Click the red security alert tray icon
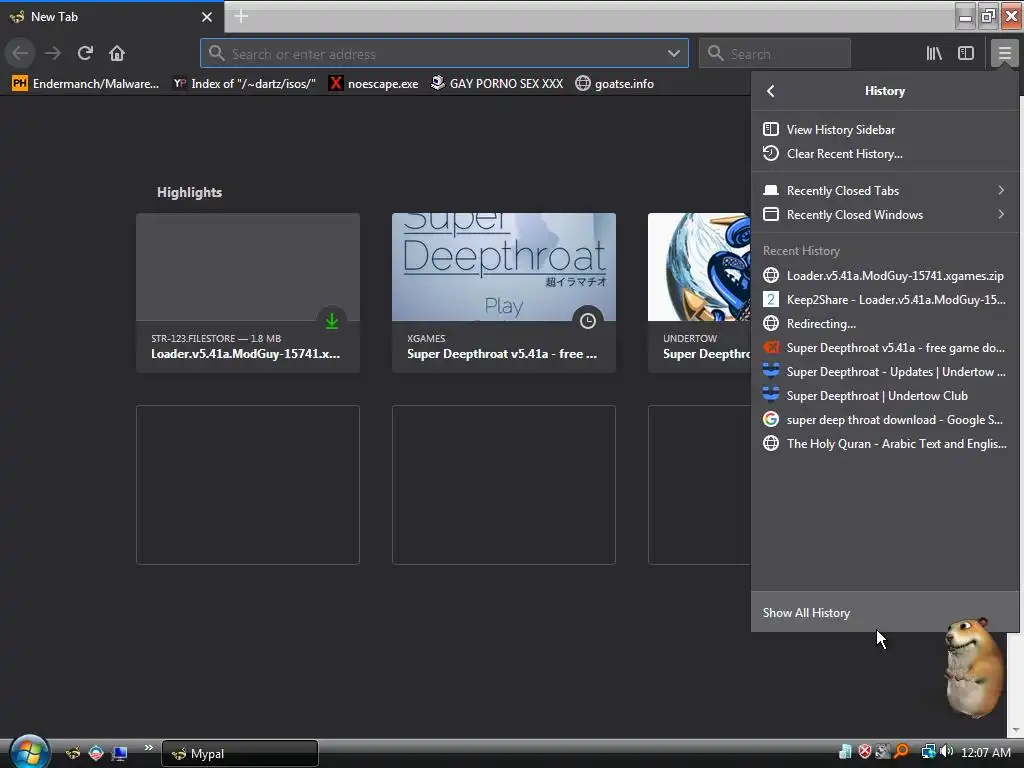1024x768 pixels. (865, 752)
